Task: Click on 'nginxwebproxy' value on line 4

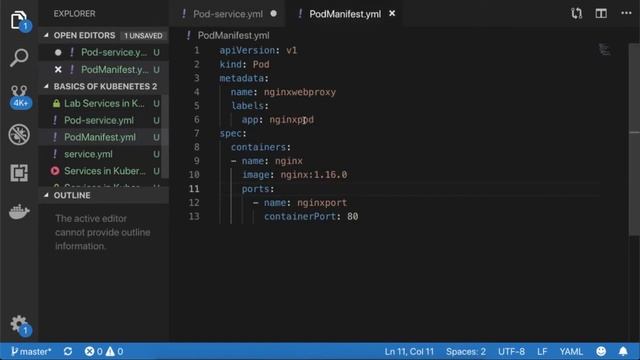Action: pyautogui.click(x=300, y=92)
